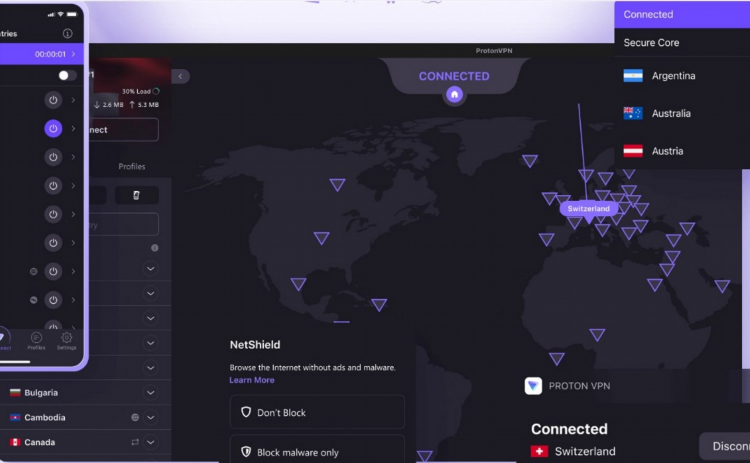This screenshot has height=463, width=750.
Task: Choose Argentina from the country list
Action: 682,76
